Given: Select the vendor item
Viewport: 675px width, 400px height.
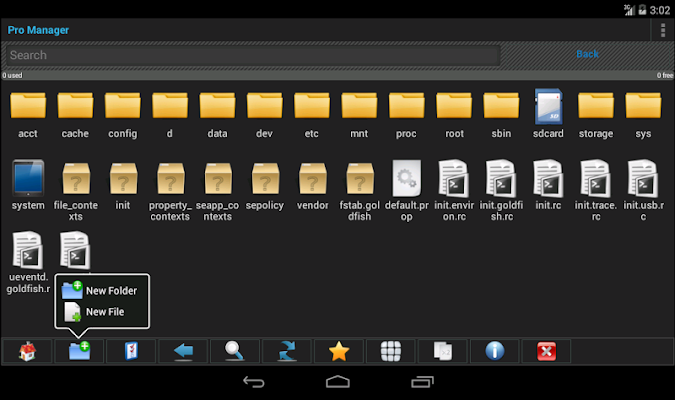Looking at the screenshot, I should coord(313,186).
